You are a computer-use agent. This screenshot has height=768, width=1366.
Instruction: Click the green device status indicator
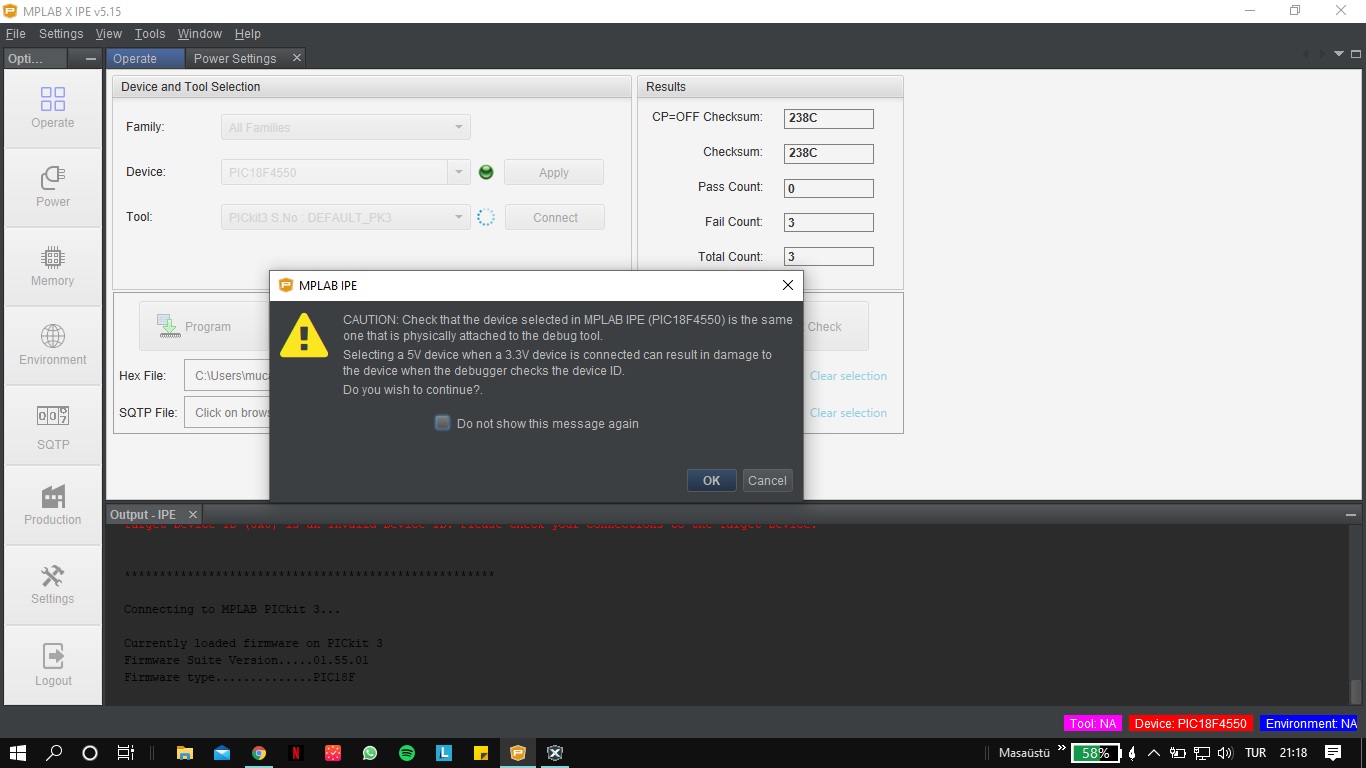click(x=486, y=172)
